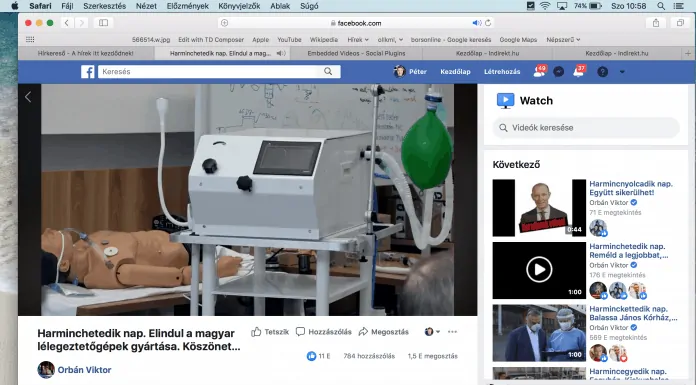Viewport: 696px width, 385px height.
Task: Click the battery status icon
Action: [595, 6]
